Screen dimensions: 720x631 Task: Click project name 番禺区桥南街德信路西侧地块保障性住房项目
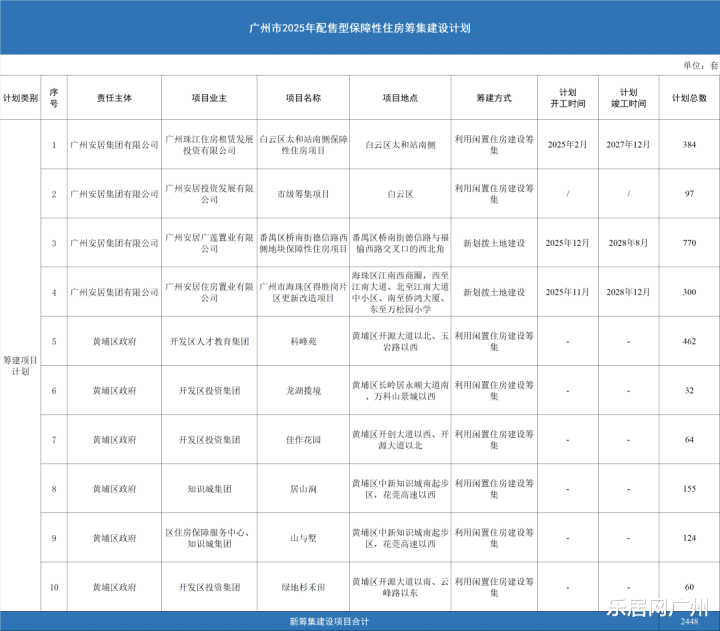point(303,243)
